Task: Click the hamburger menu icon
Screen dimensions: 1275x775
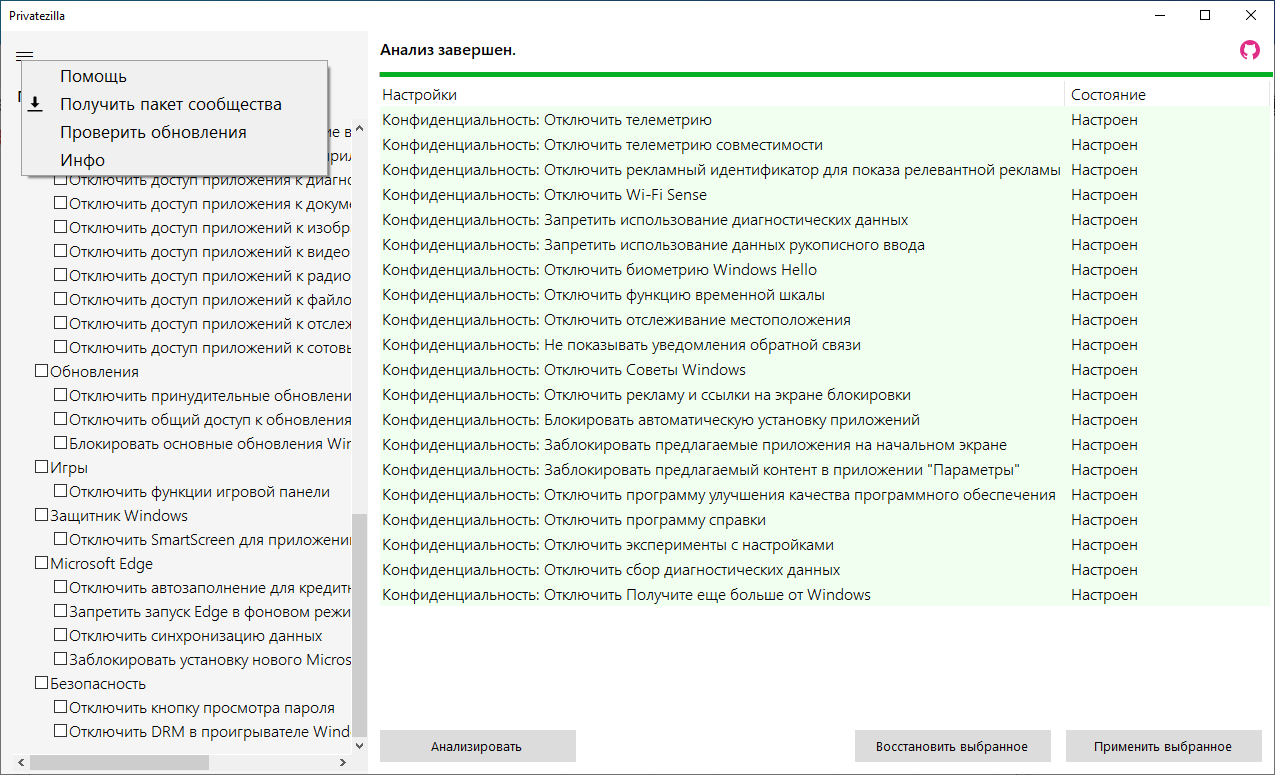Action: coord(25,55)
